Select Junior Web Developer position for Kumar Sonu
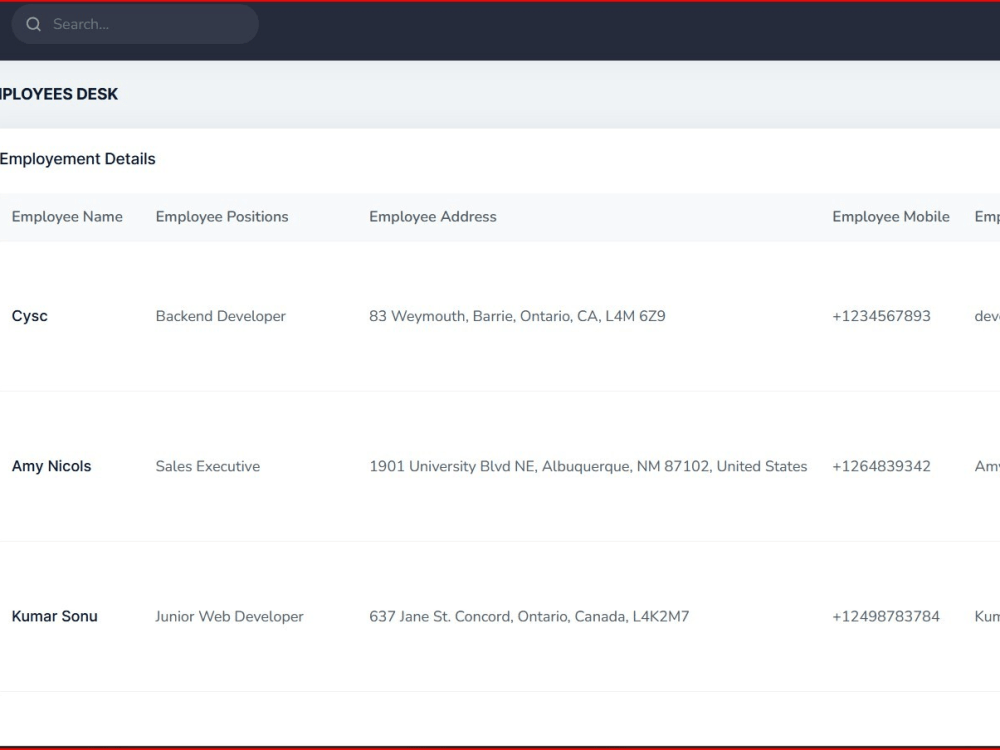 click(229, 617)
